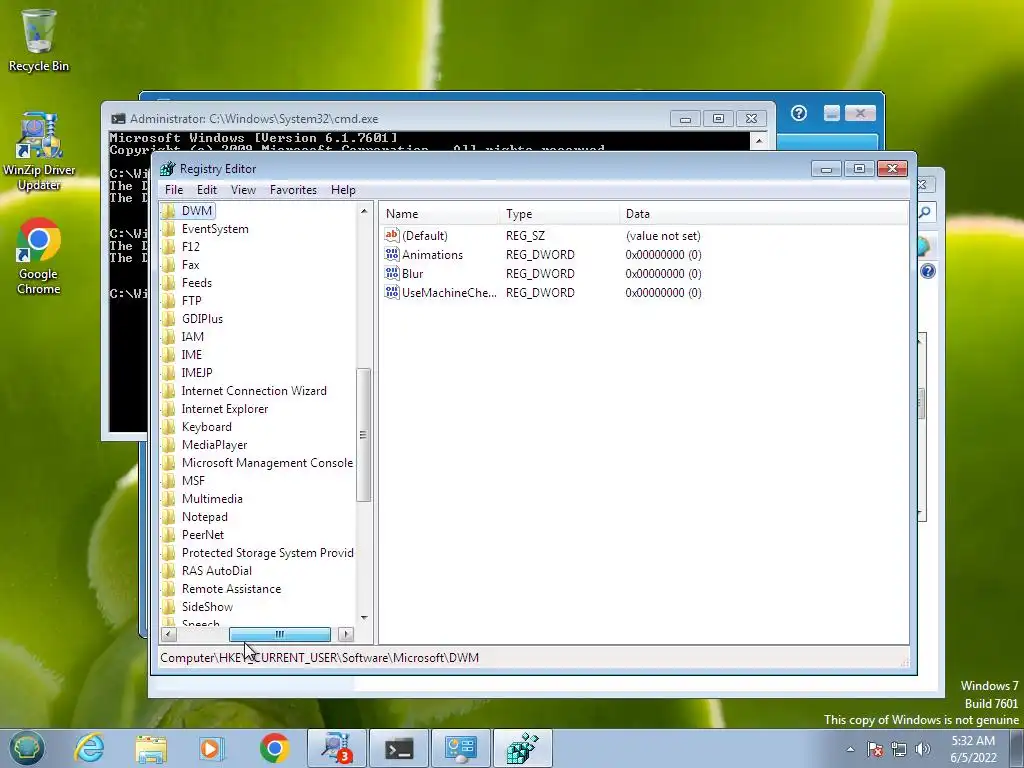Select the MSF key in the tree

coord(193,481)
